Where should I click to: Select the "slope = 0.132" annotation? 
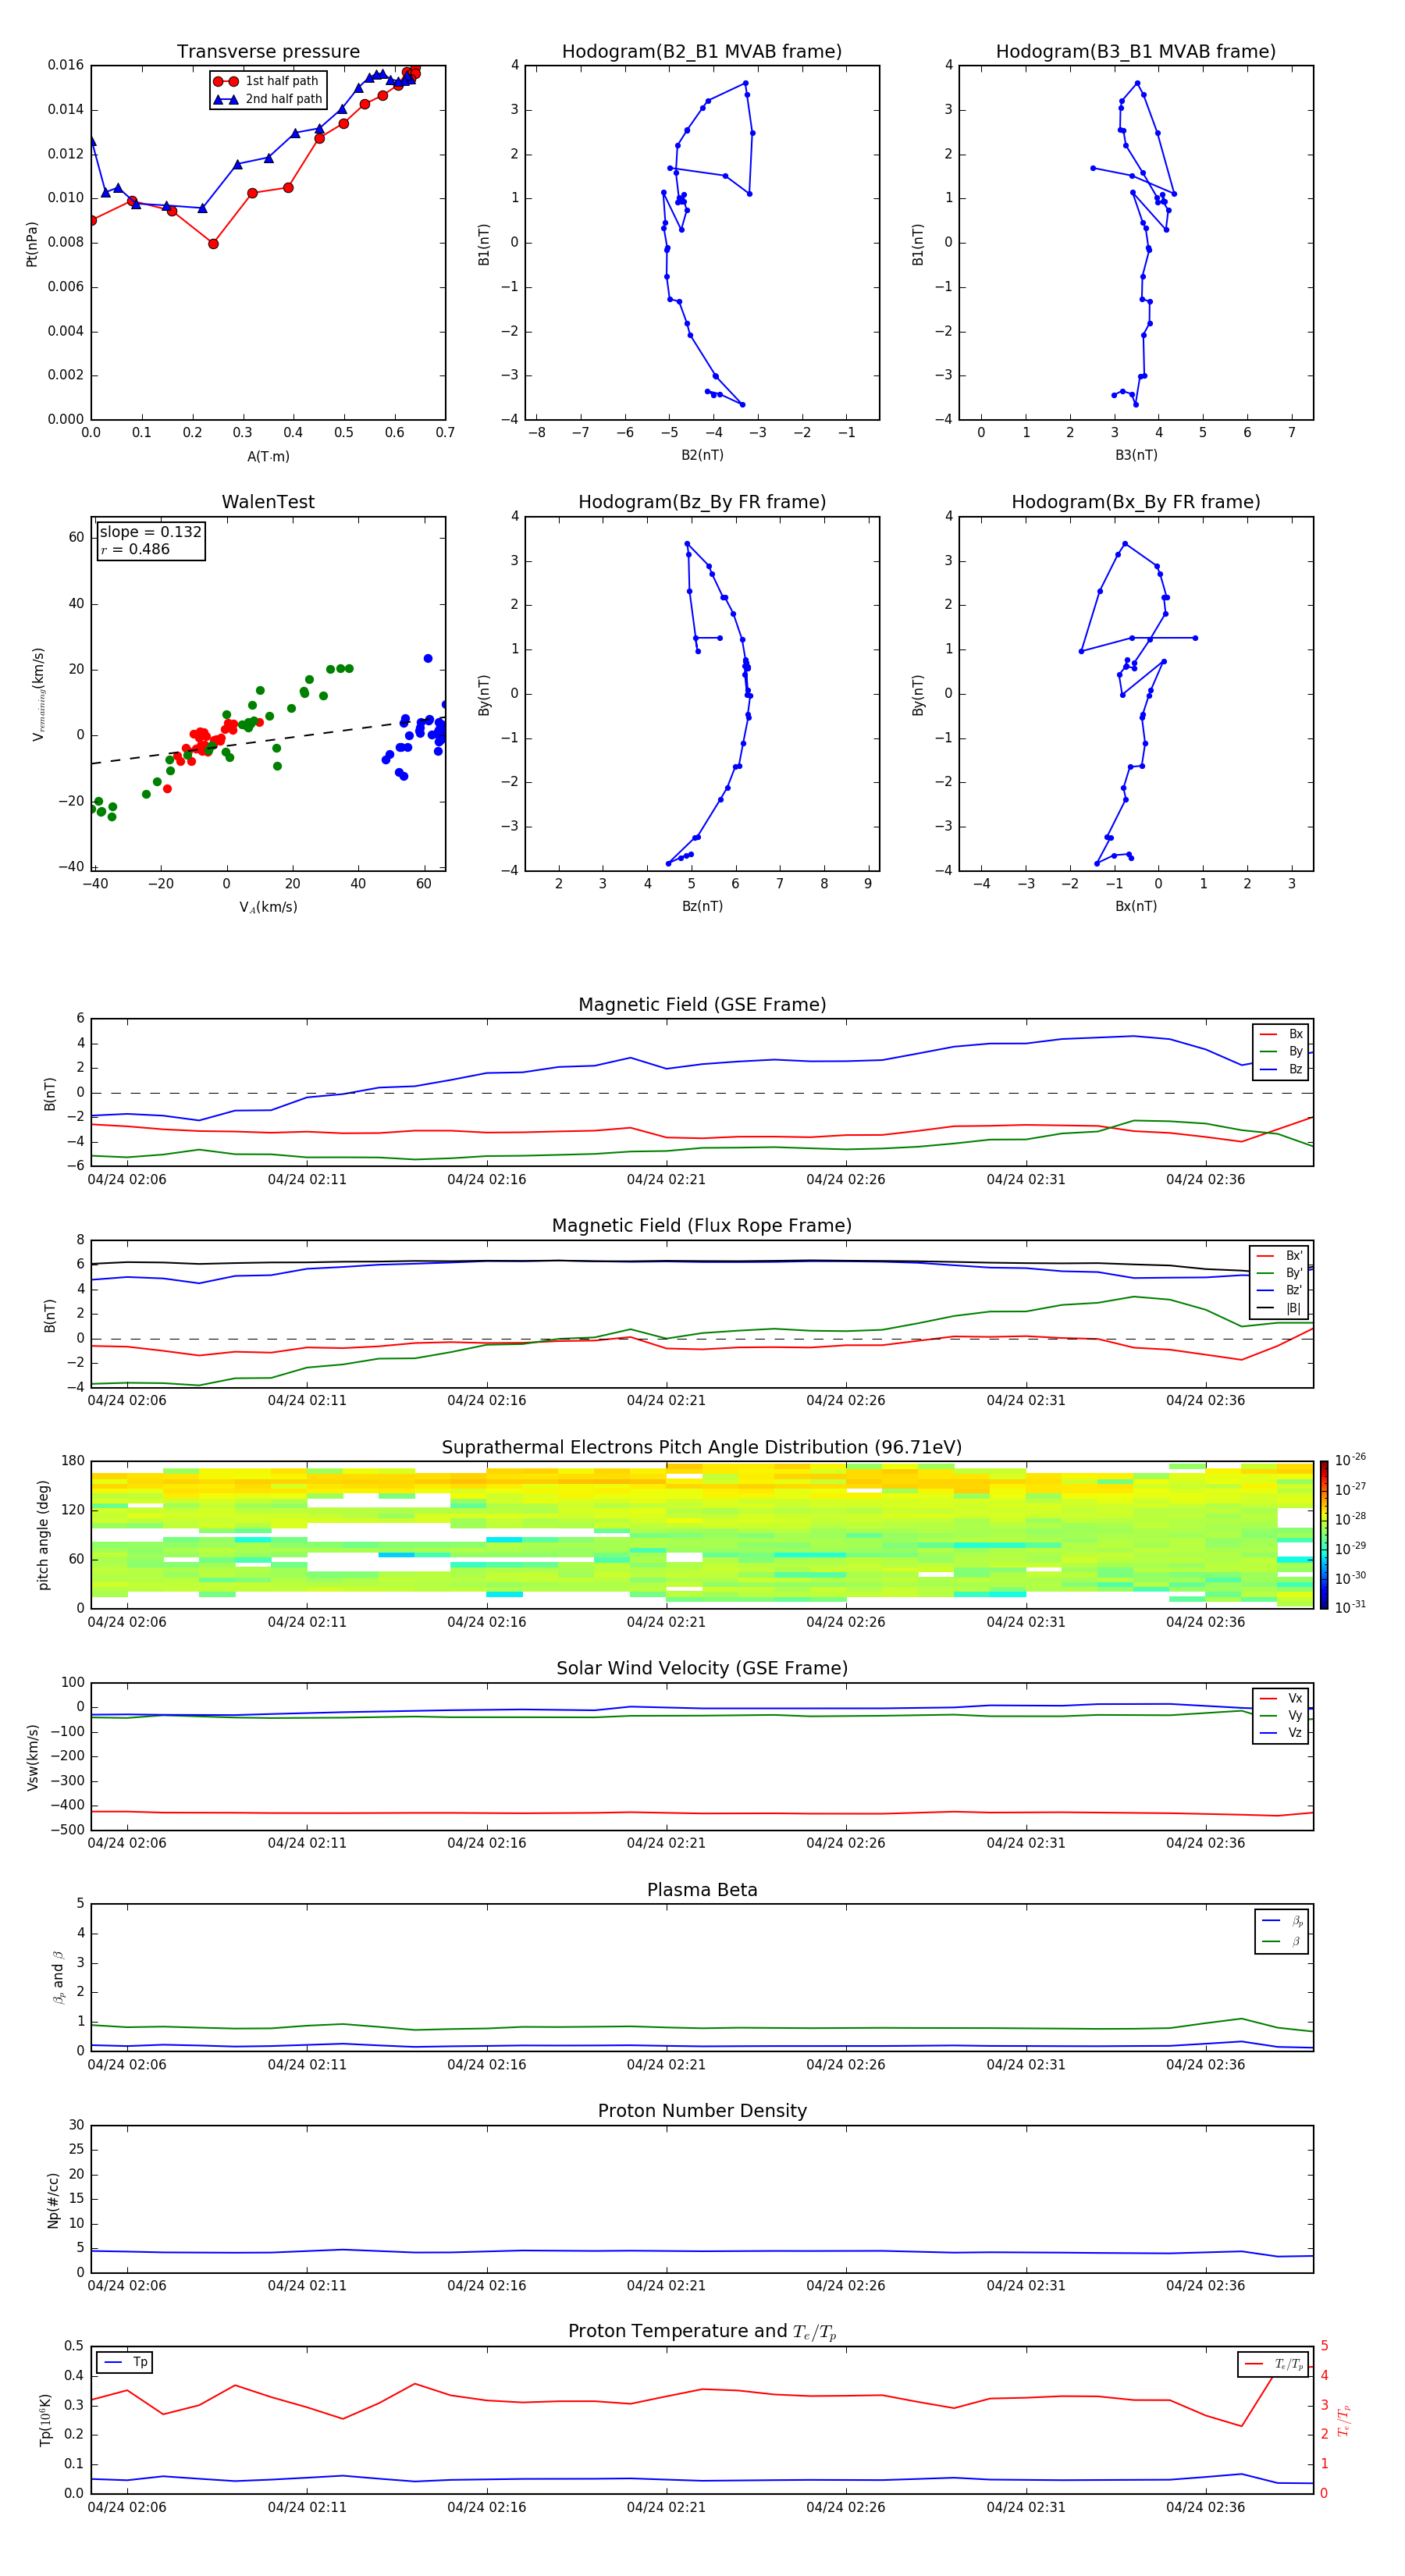151,532
